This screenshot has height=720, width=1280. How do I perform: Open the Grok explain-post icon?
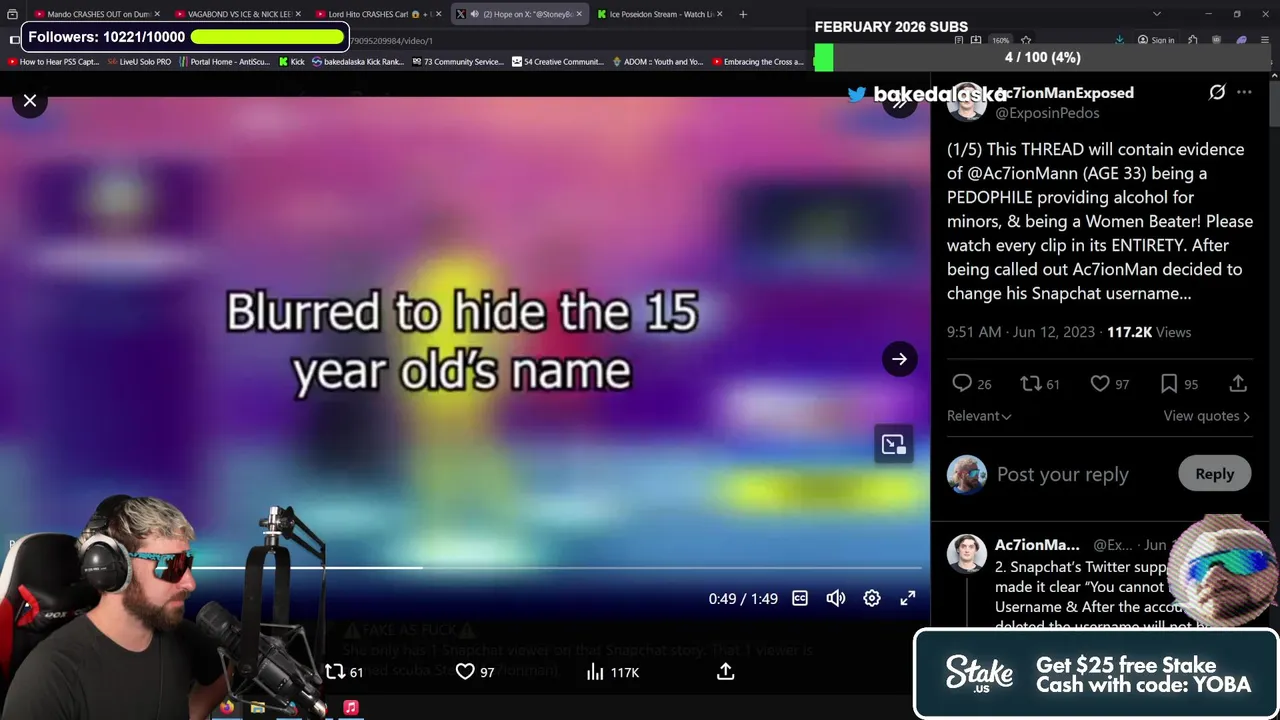point(1217,92)
